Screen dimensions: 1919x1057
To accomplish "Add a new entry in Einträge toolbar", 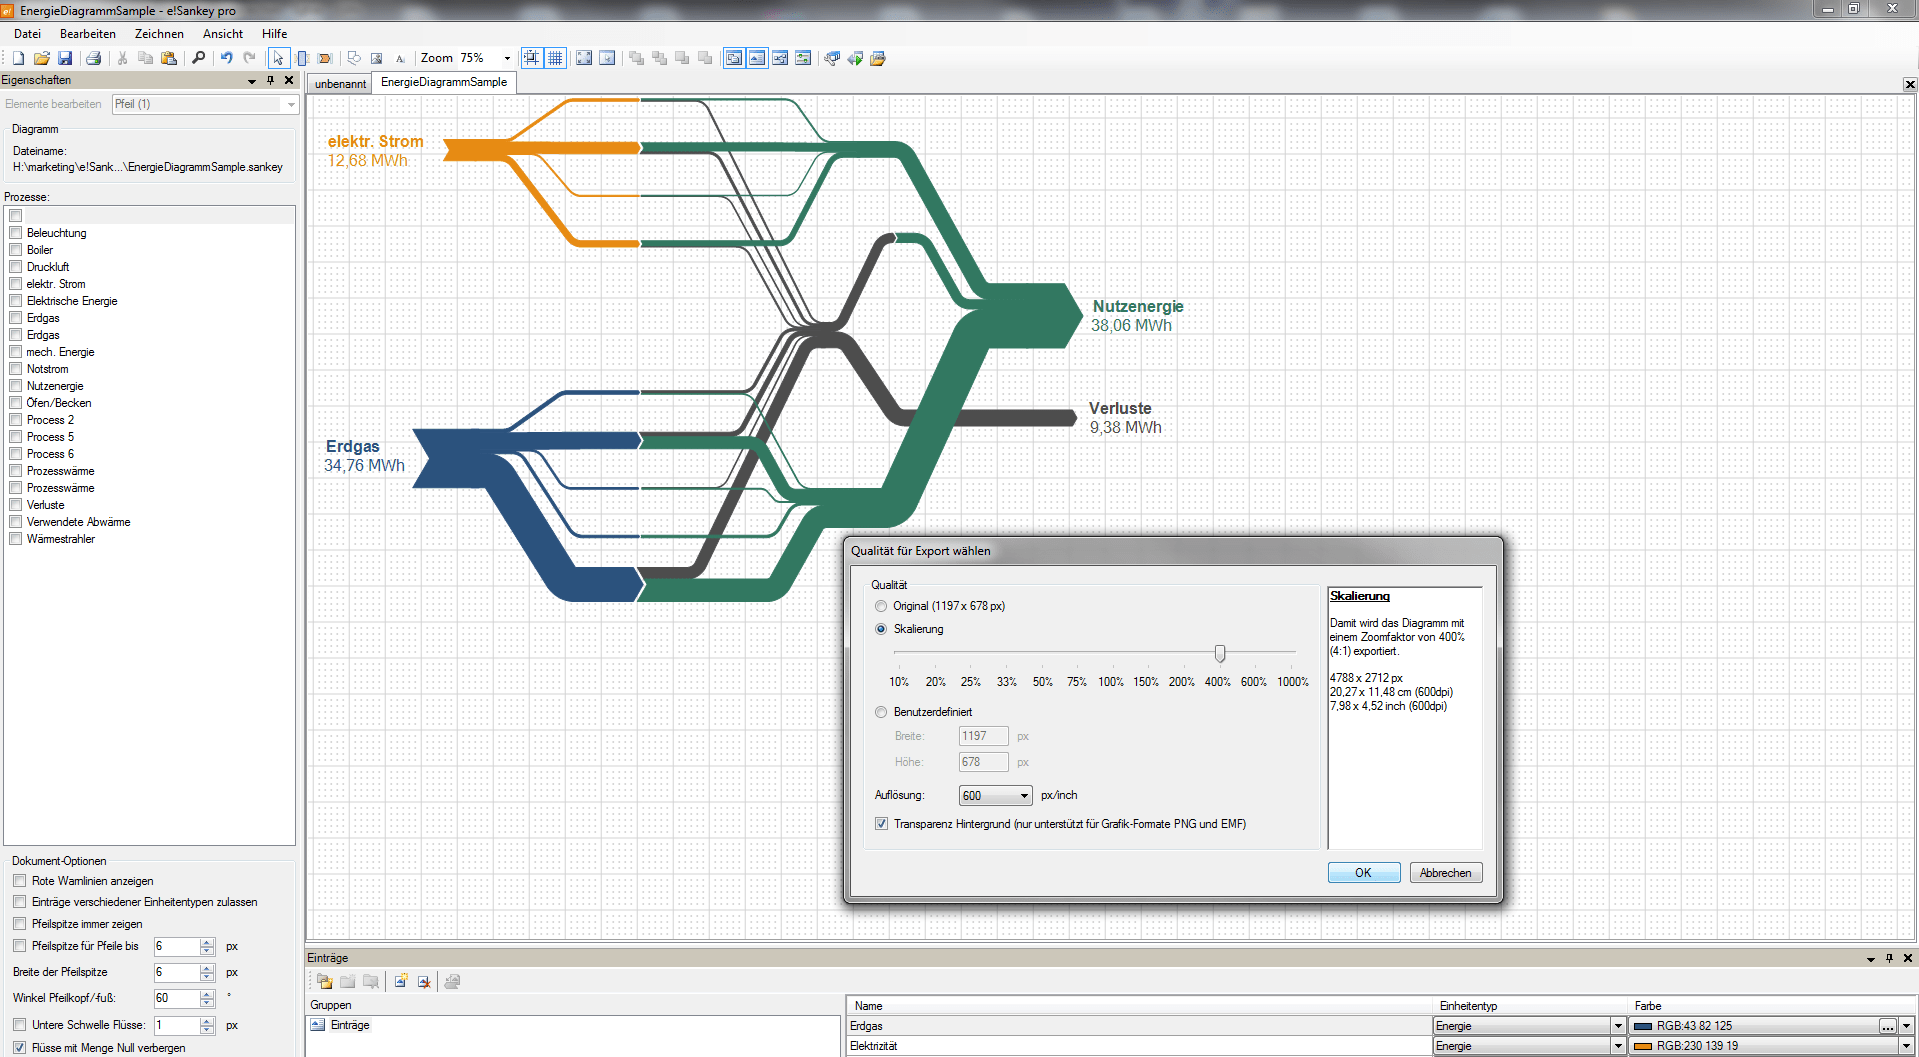I will pos(401,982).
